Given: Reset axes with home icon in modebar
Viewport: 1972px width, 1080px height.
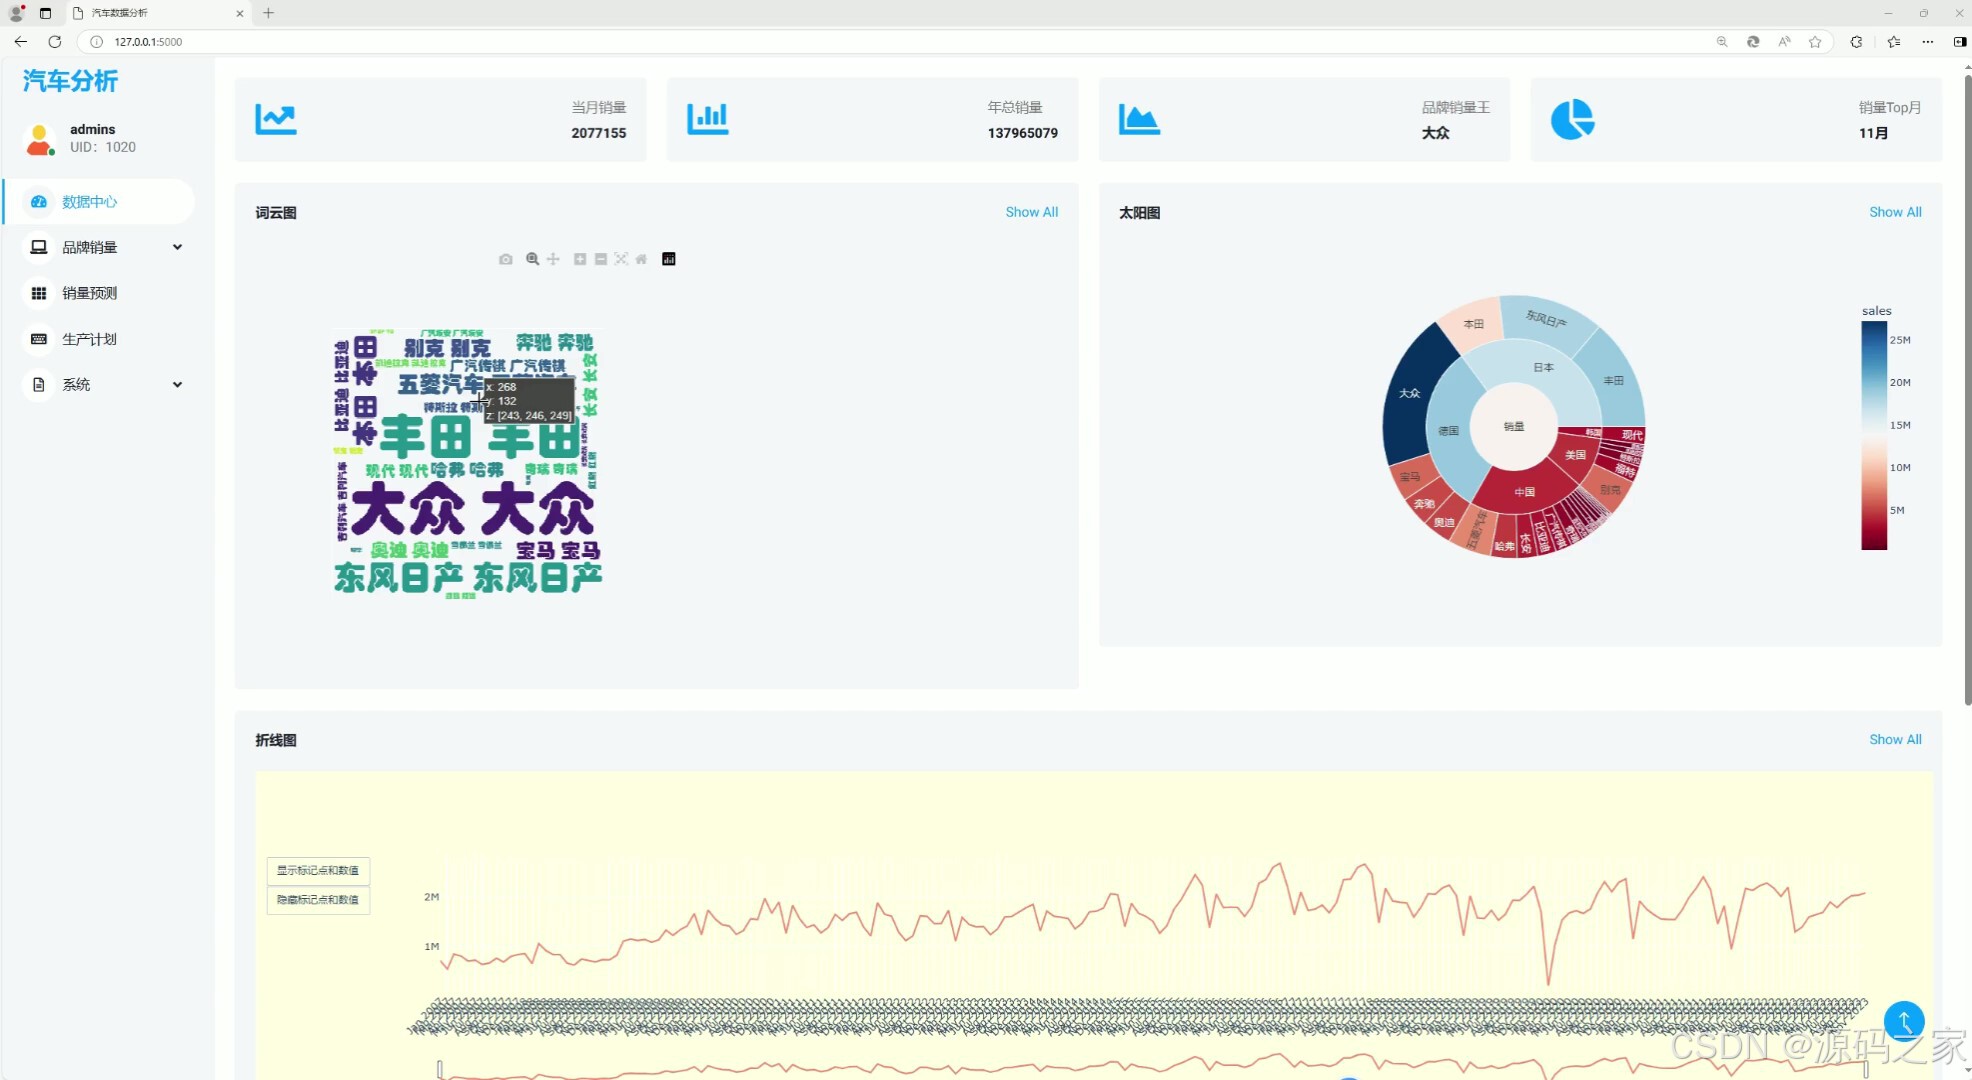Looking at the screenshot, I should tap(642, 259).
